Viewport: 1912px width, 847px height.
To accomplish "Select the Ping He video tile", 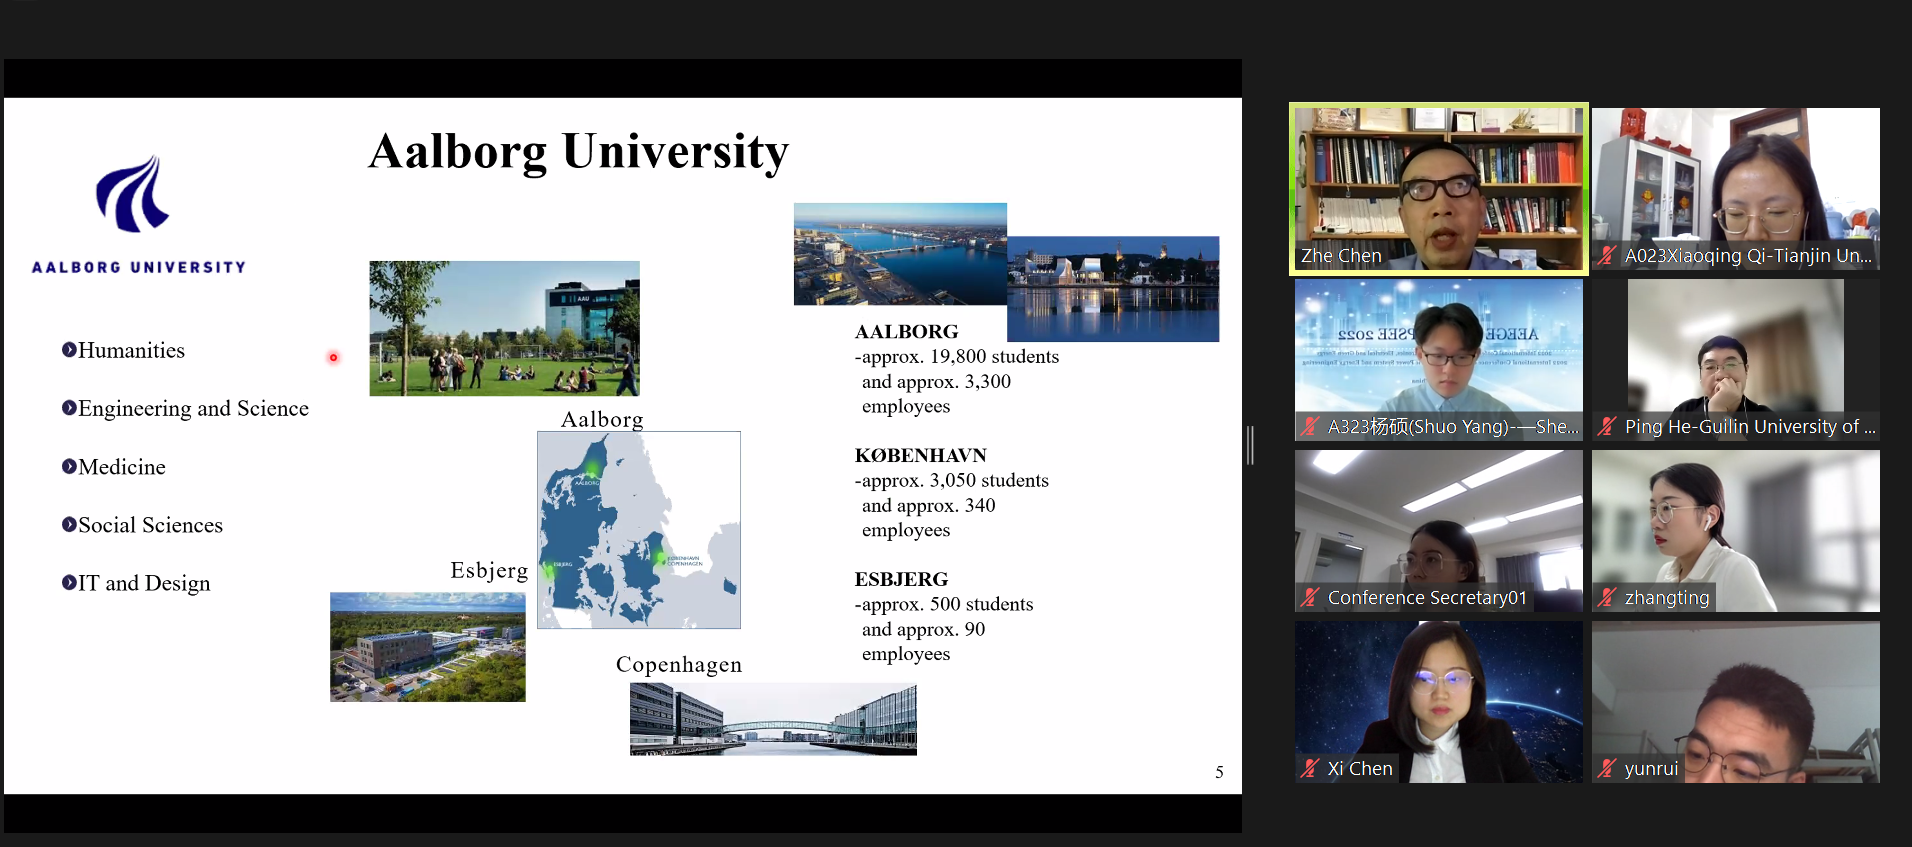I will click(x=1736, y=360).
